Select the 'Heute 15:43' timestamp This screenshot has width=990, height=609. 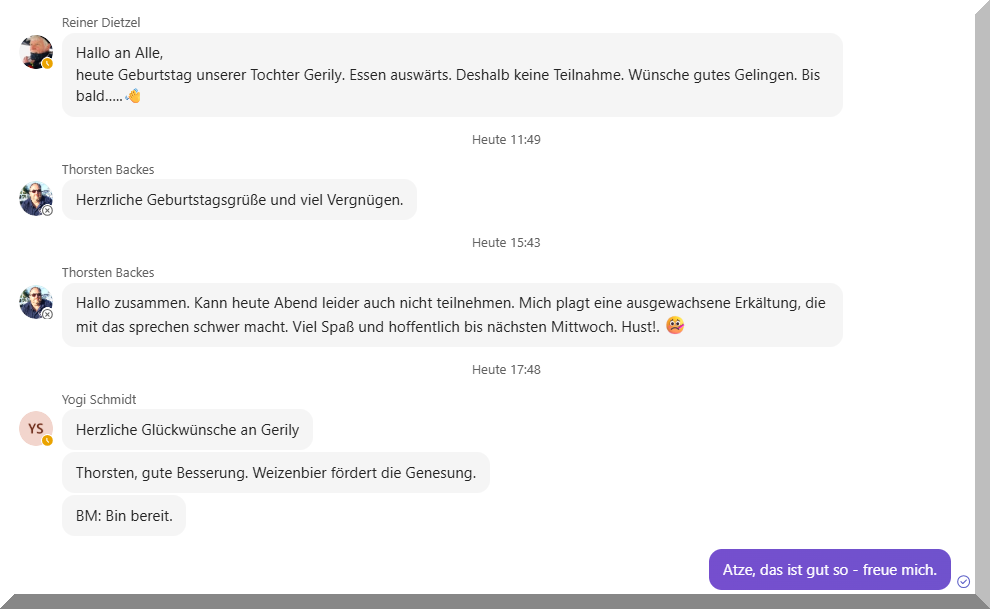506,243
